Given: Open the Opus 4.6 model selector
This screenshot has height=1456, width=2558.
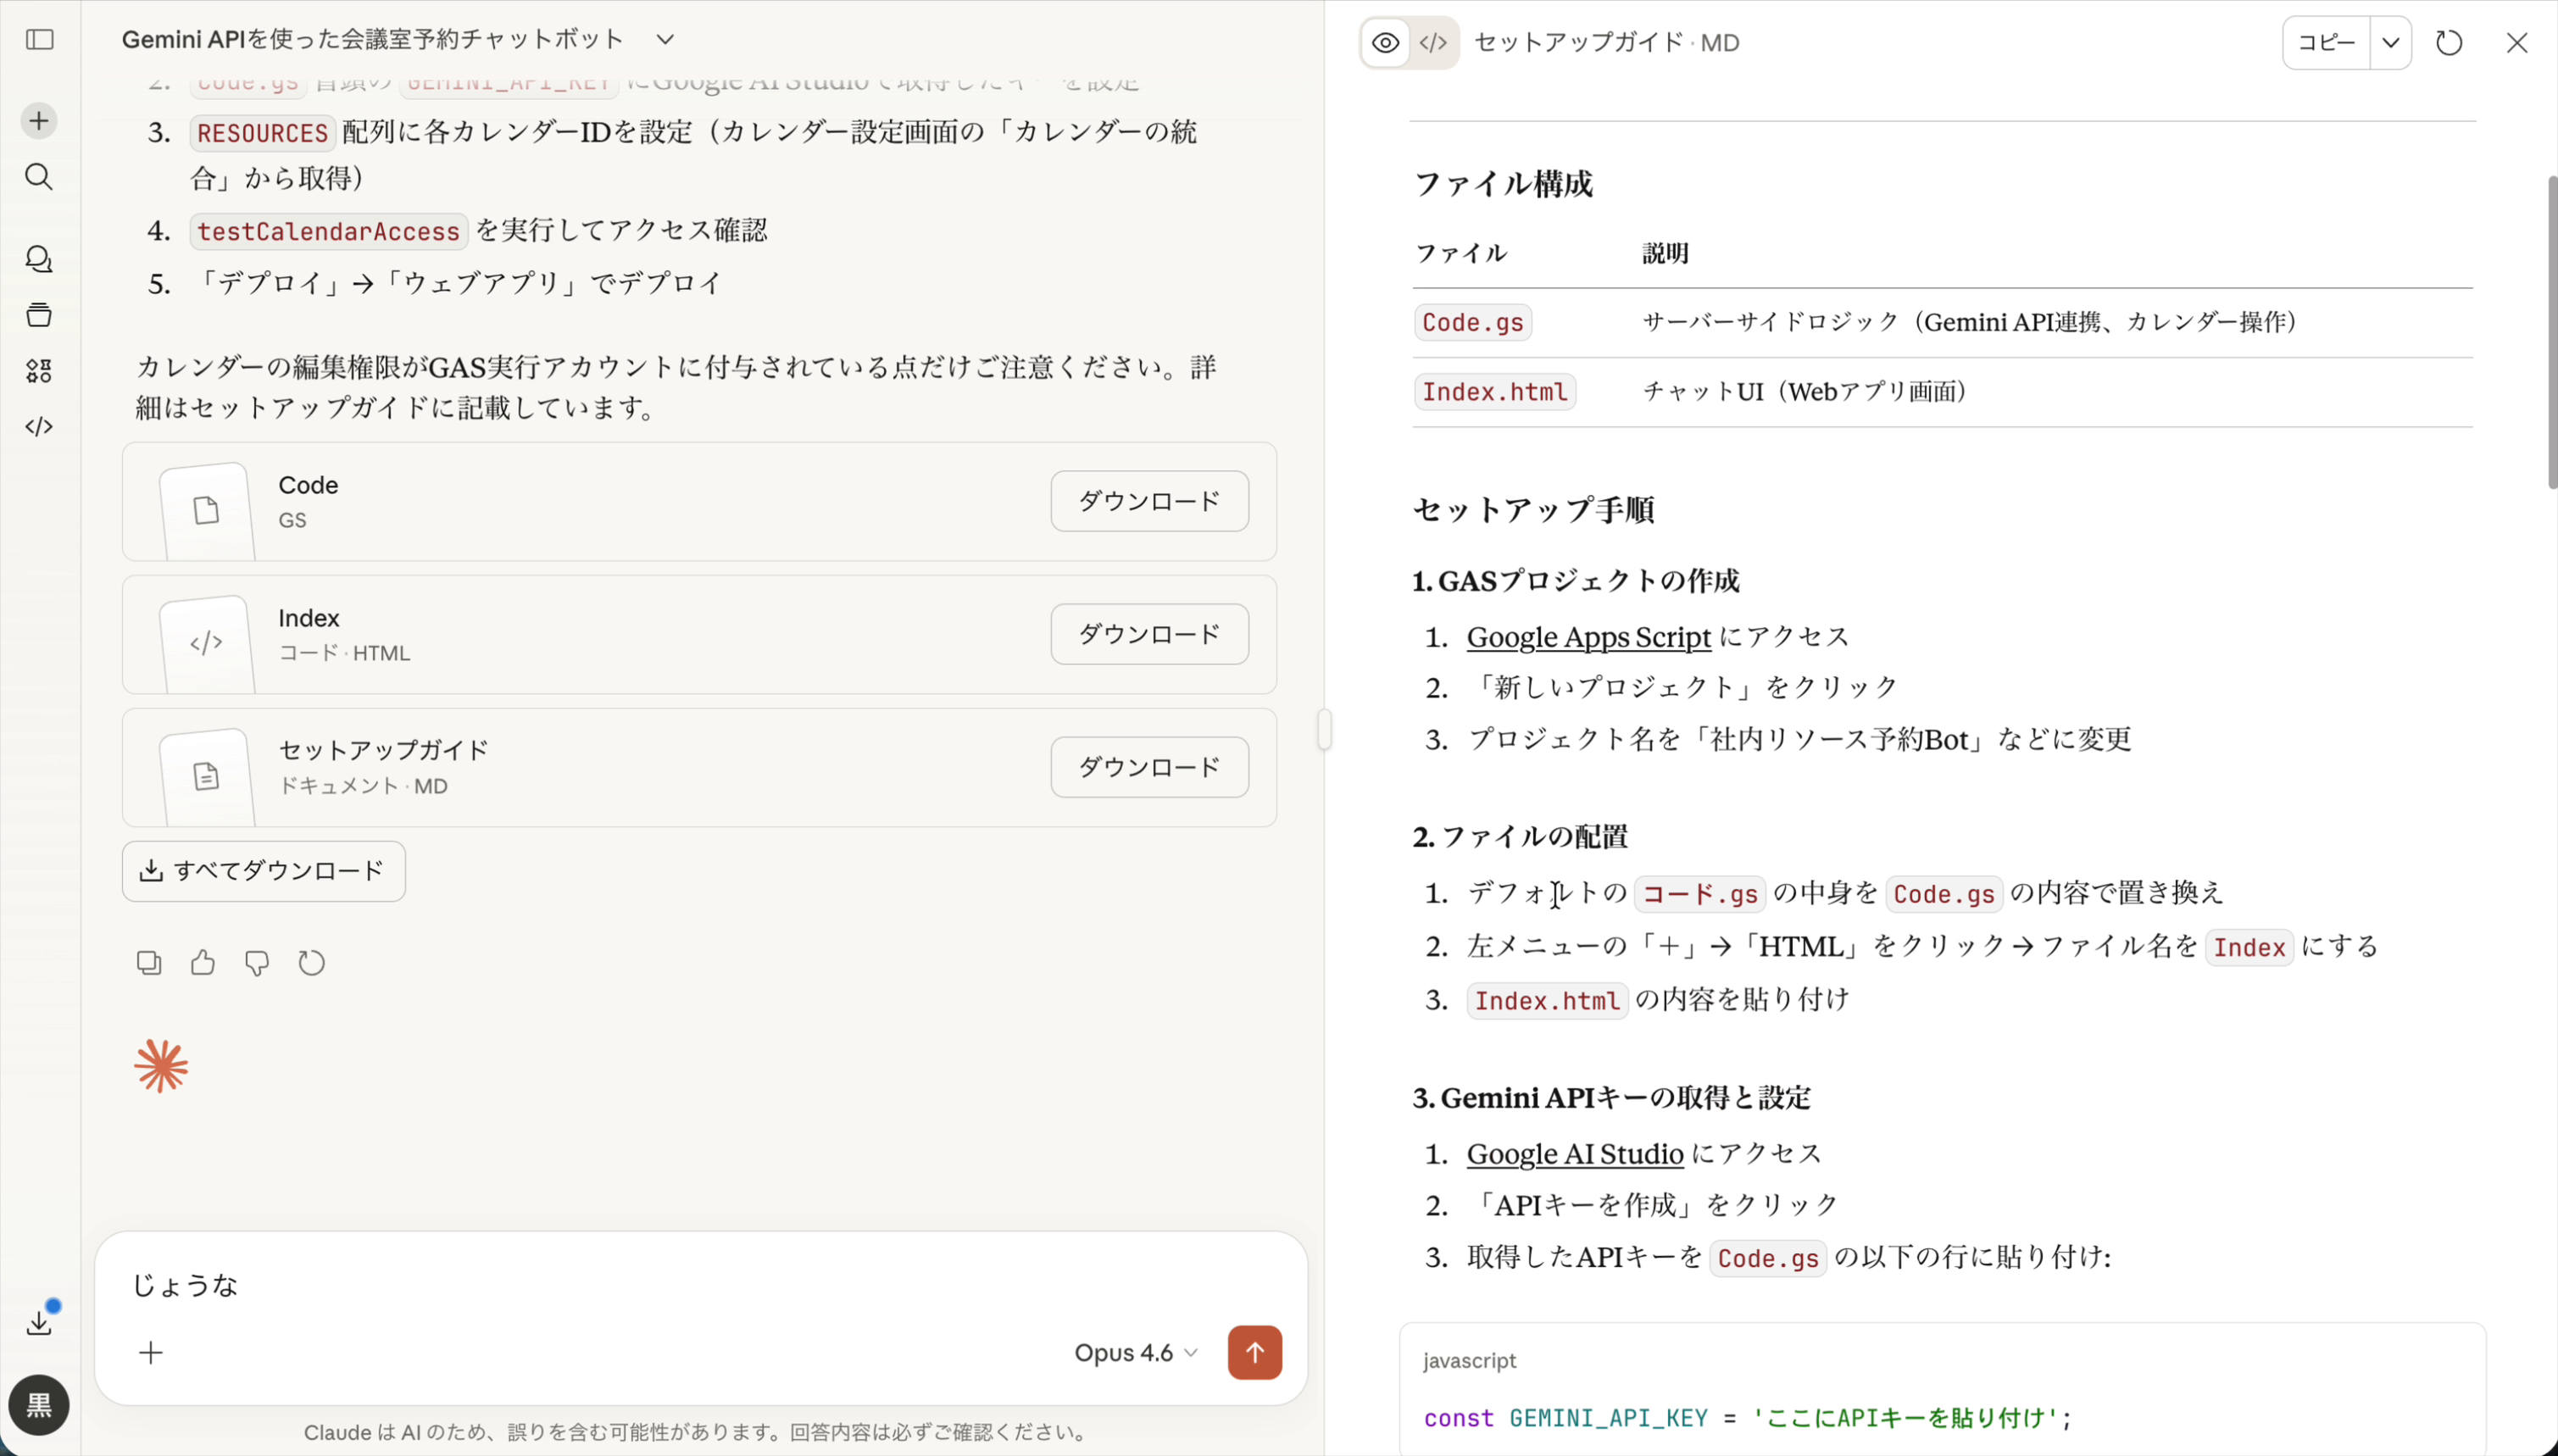Looking at the screenshot, I should (1133, 1352).
